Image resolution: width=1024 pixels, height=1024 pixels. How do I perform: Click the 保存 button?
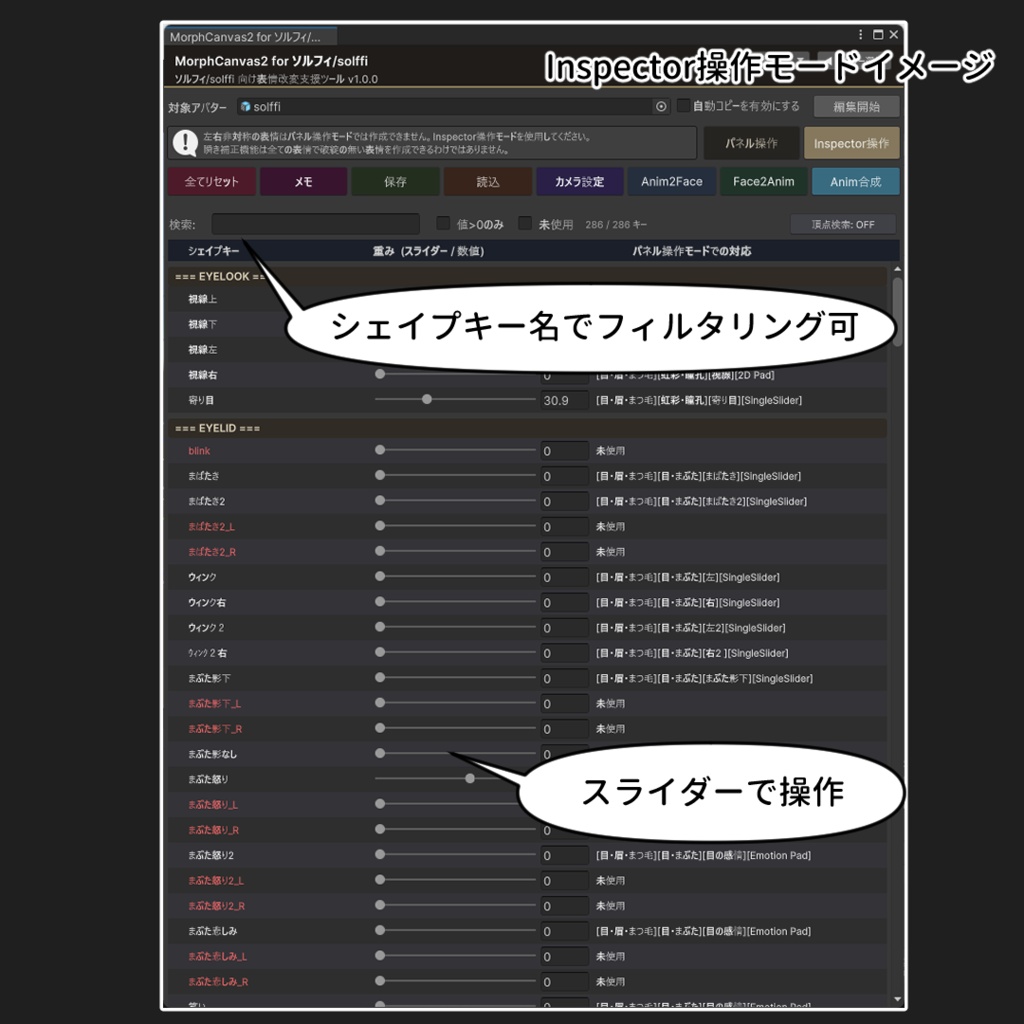pyautogui.click(x=395, y=182)
